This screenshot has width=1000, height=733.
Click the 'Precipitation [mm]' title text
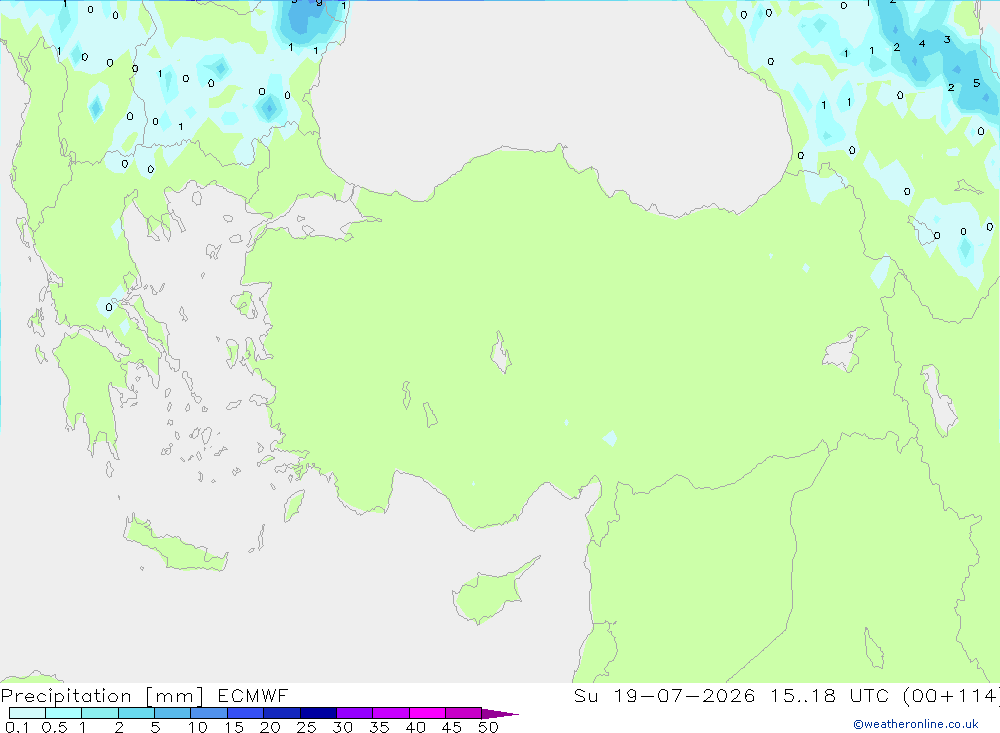coord(102,695)
